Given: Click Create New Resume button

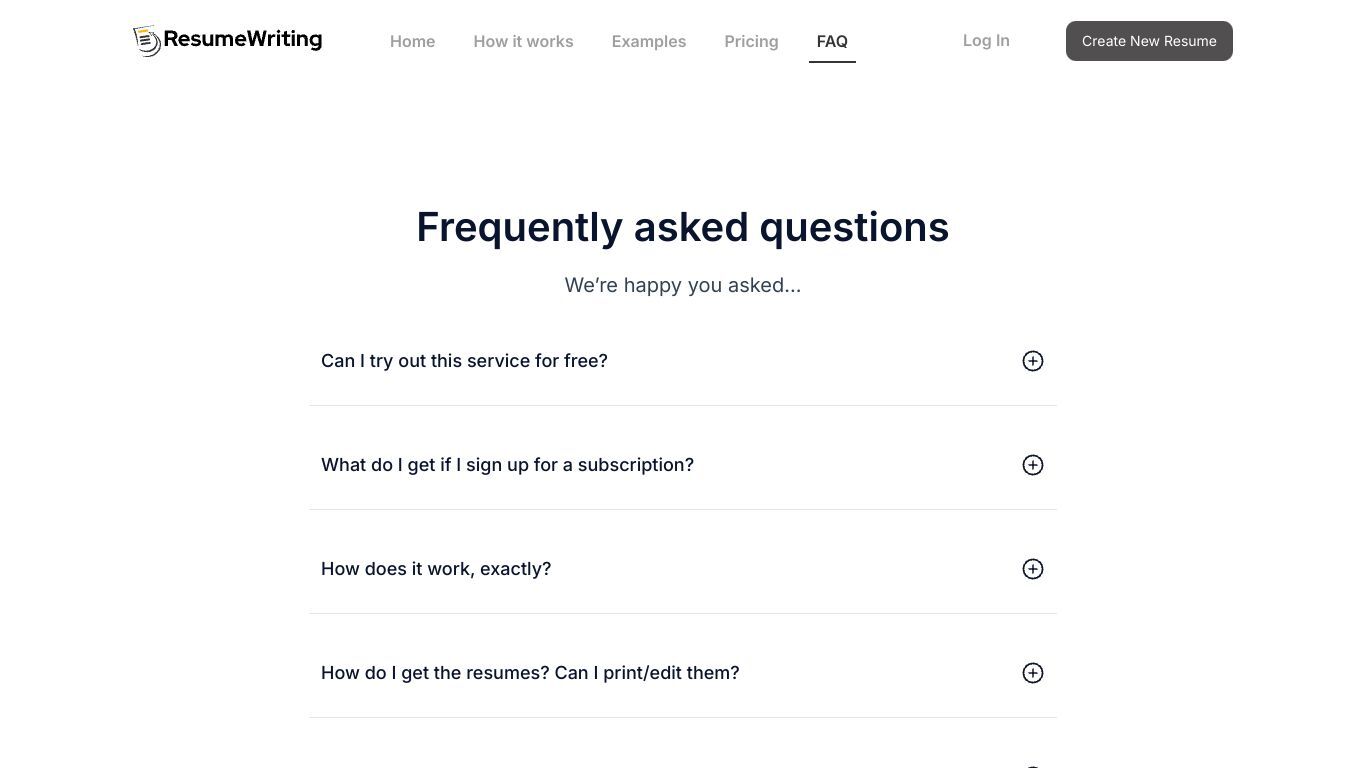Looking at the screenshot, I should coord(1149,41).
